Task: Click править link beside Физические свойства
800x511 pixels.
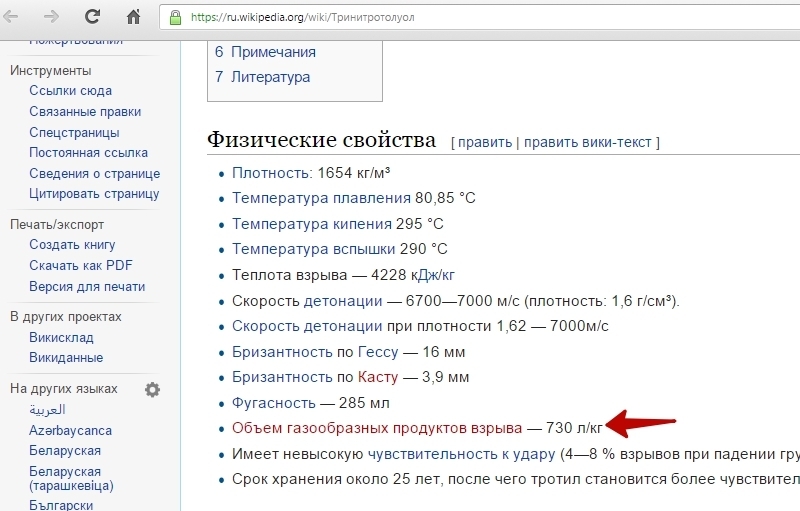Action: (485, 142)
